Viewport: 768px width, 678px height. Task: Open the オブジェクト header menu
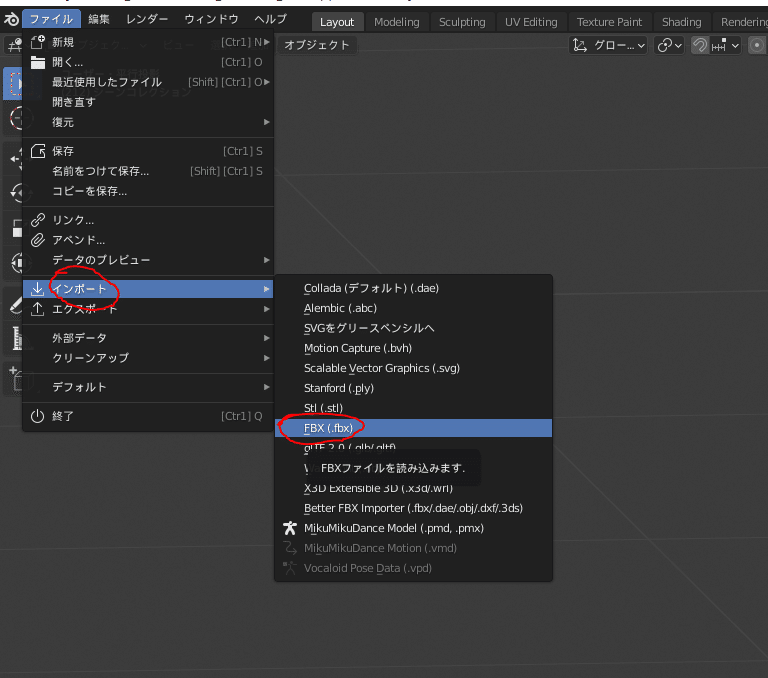pyautogui.click(x=316, y=45)
